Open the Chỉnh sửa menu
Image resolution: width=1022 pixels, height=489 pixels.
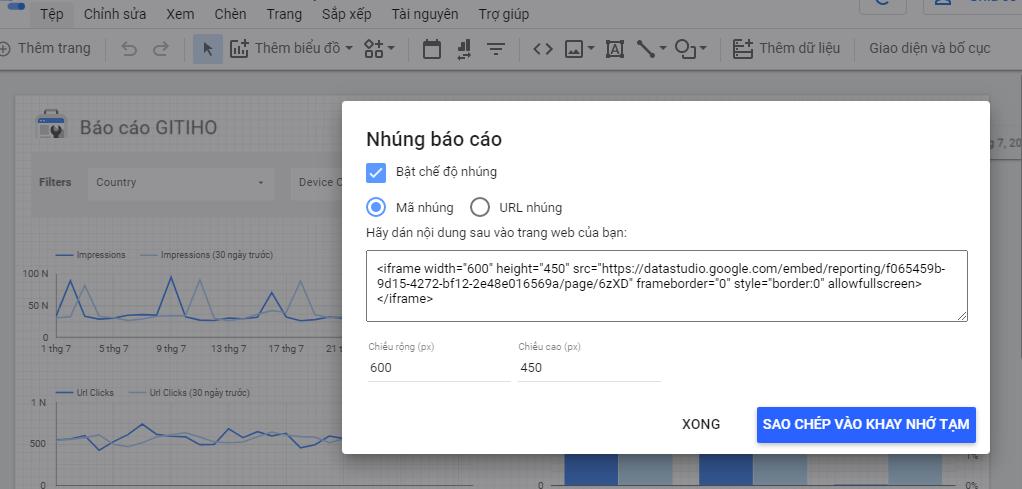click(115, 14)
